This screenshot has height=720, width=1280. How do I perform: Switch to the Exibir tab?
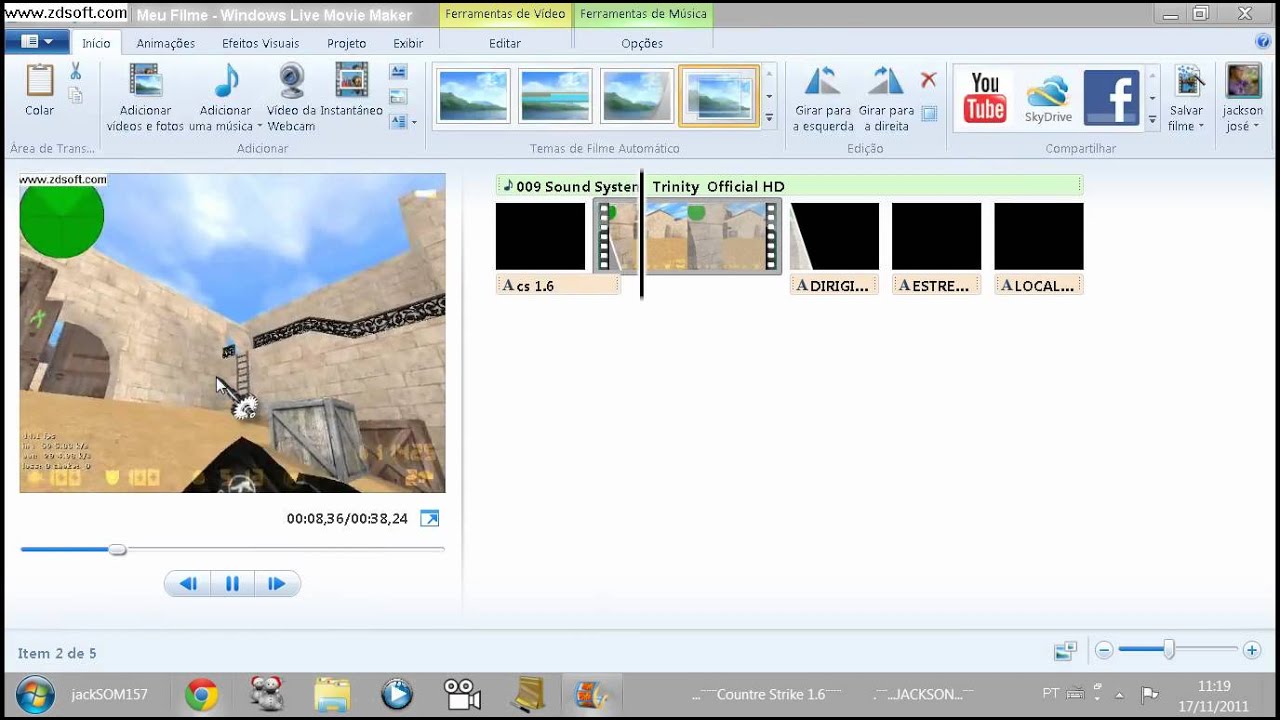408,43
